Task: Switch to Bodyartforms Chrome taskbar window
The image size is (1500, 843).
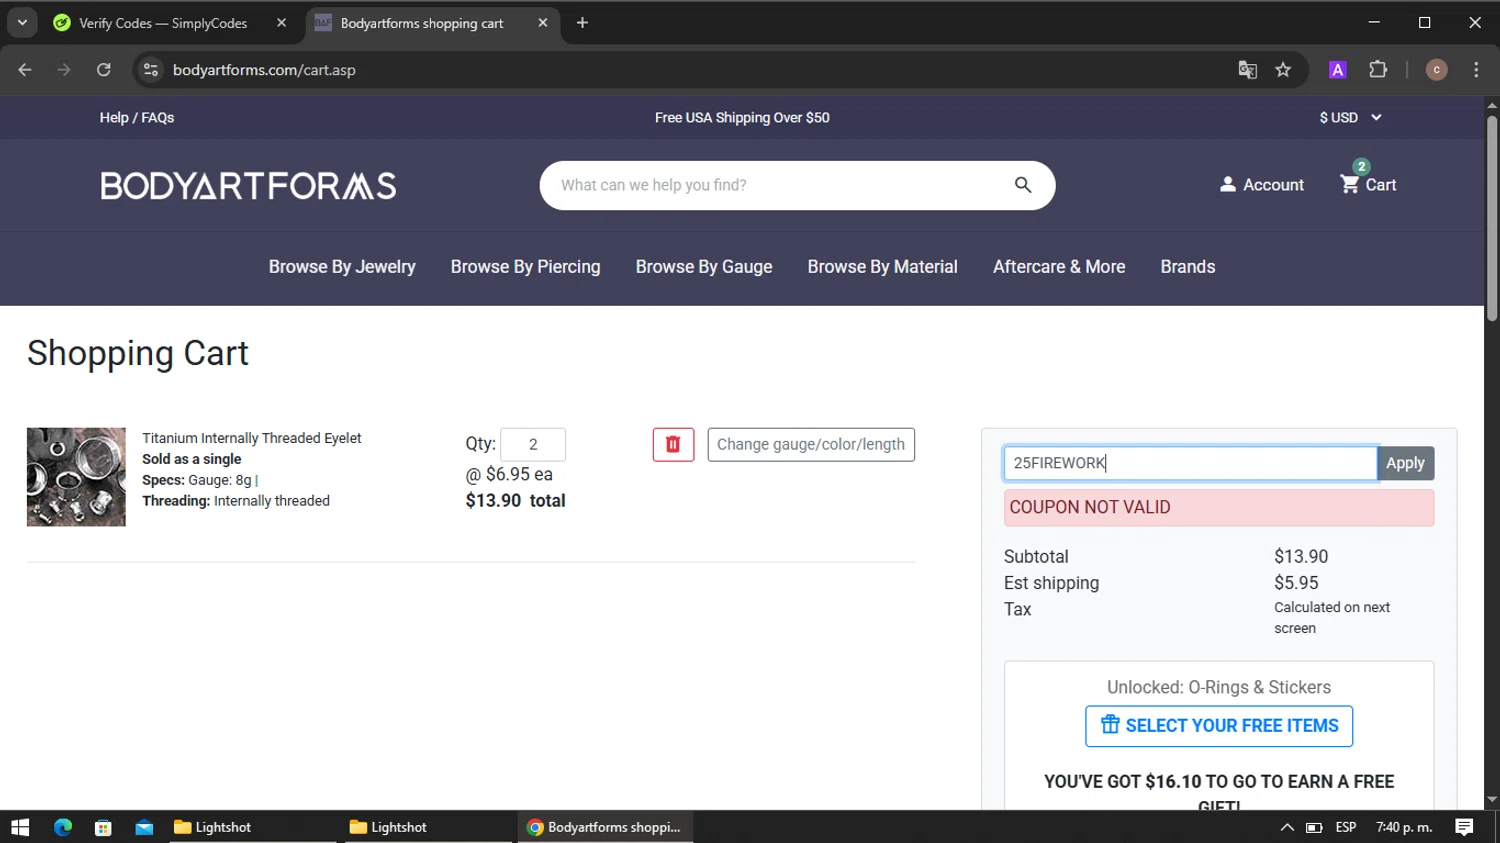Action: [x=605, y=827]
